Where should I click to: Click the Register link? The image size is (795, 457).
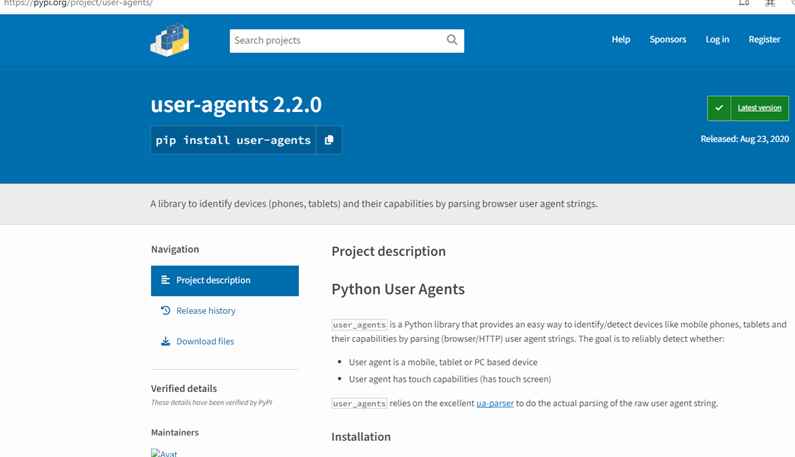764,40
